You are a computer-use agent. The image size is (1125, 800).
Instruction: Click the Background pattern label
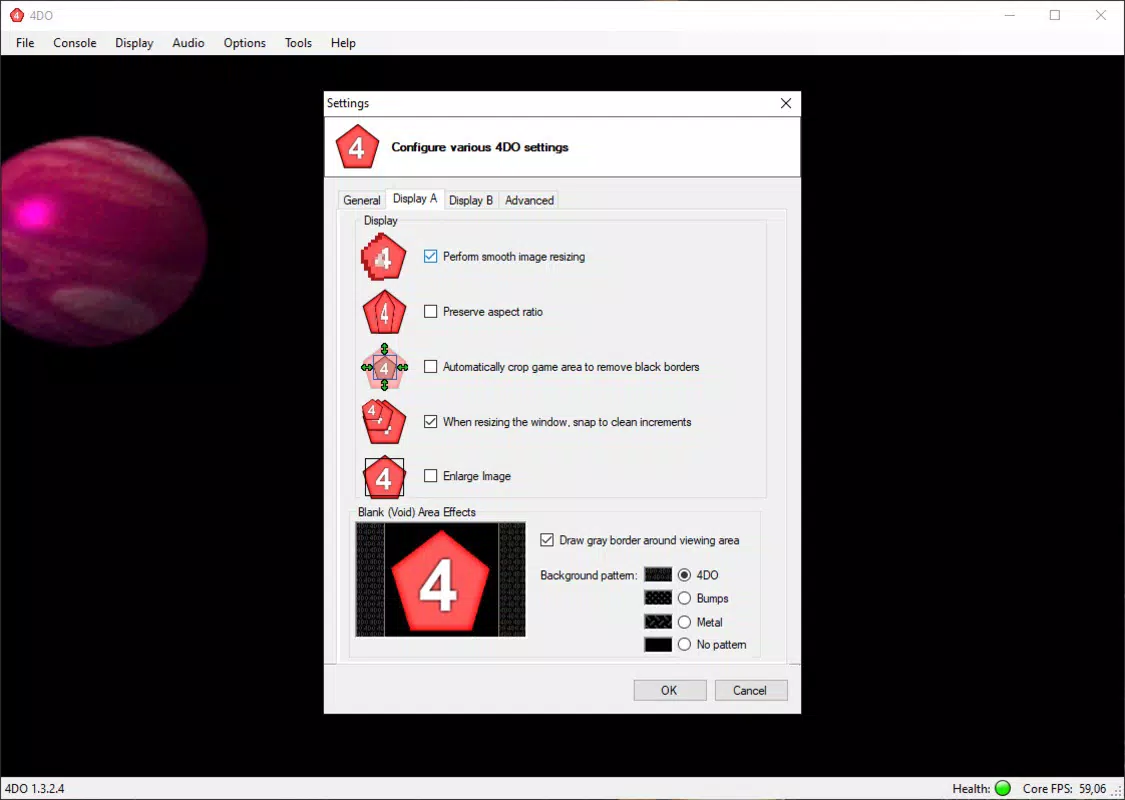[x=588, y=575]
